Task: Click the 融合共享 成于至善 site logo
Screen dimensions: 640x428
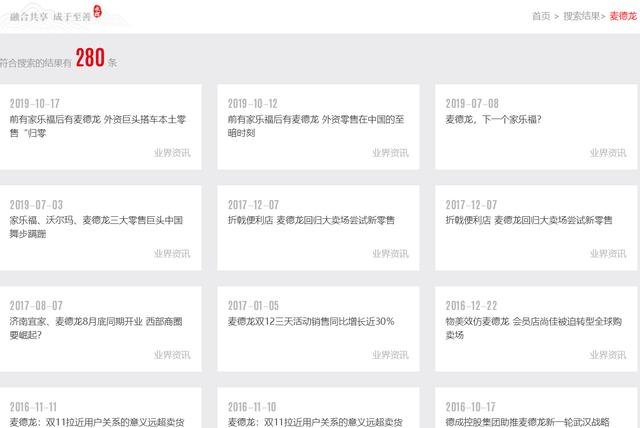Action: [x=56, y=14]
